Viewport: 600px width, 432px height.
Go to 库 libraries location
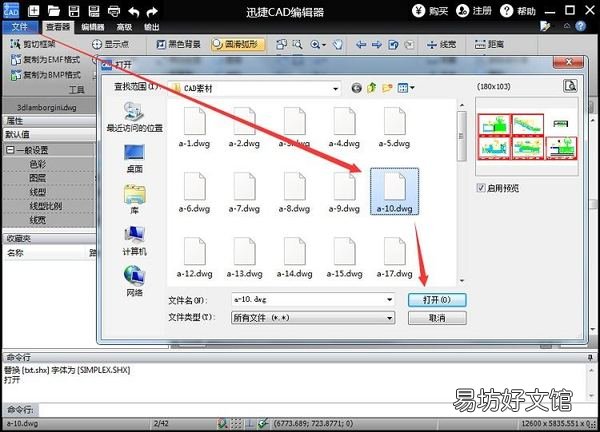[134, 199]
